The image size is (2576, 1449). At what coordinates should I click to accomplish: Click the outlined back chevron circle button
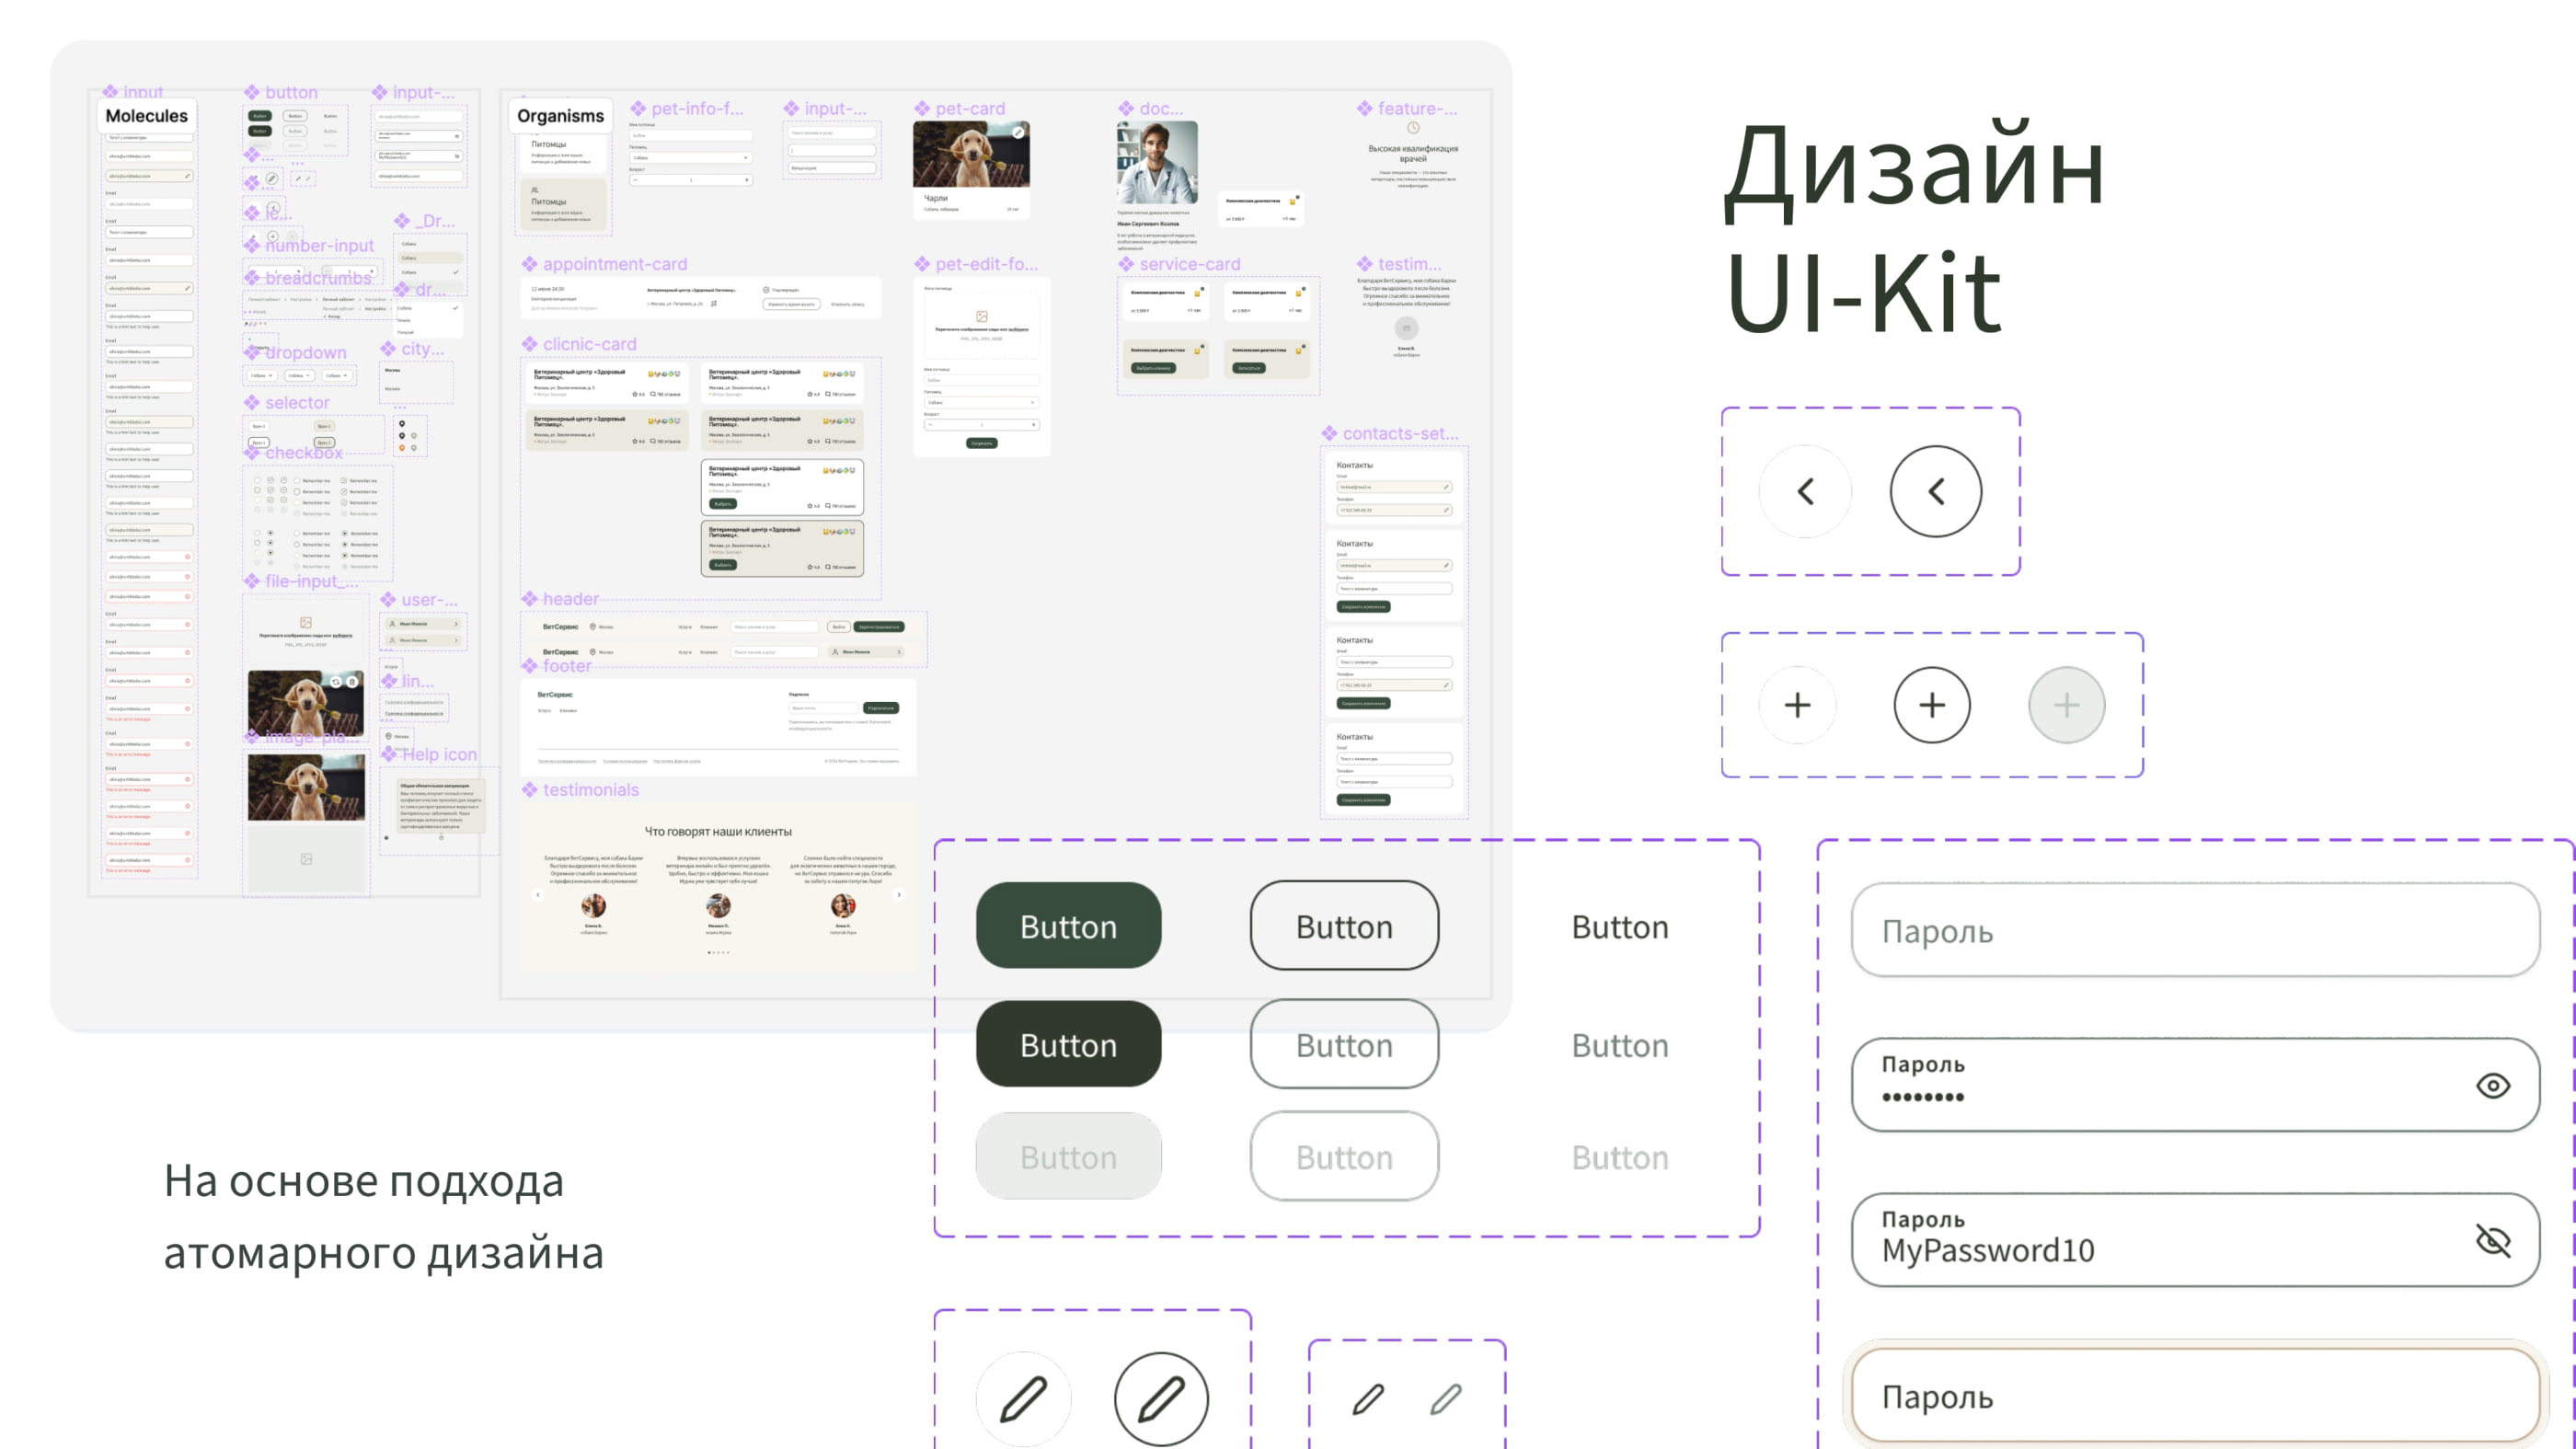coord(1935,491)
